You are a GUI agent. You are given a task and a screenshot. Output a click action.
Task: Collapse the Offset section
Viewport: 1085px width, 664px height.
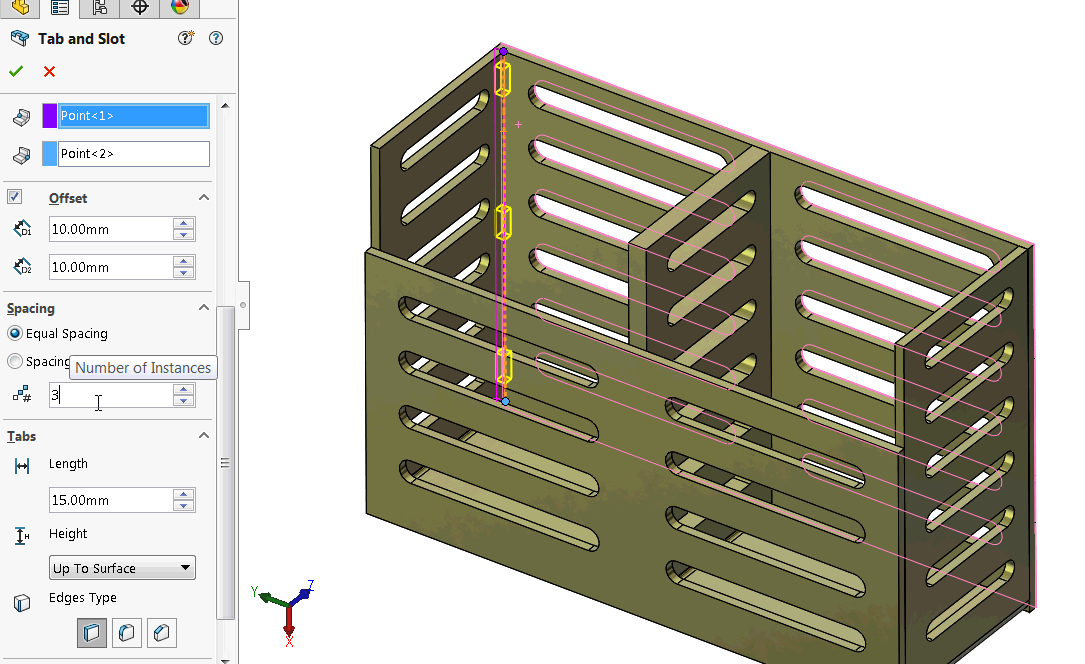click(x=203, y=197)
